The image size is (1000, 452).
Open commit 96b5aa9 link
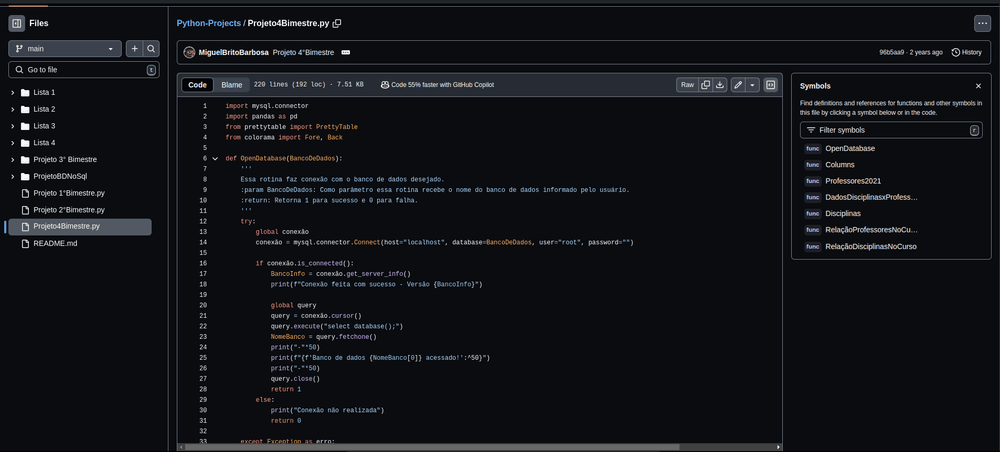[892, 52]
